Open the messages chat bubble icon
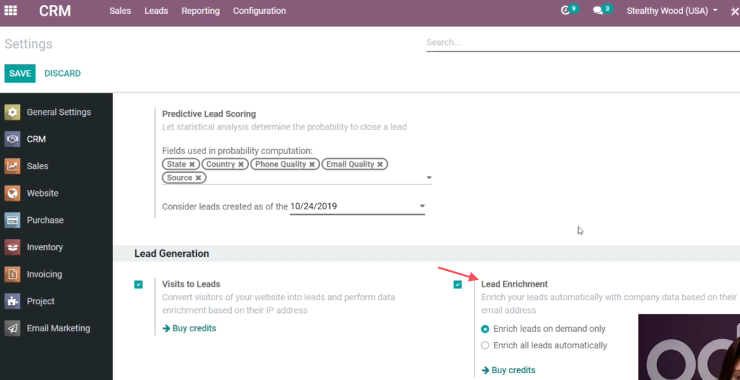 click(x=598, y=11)
